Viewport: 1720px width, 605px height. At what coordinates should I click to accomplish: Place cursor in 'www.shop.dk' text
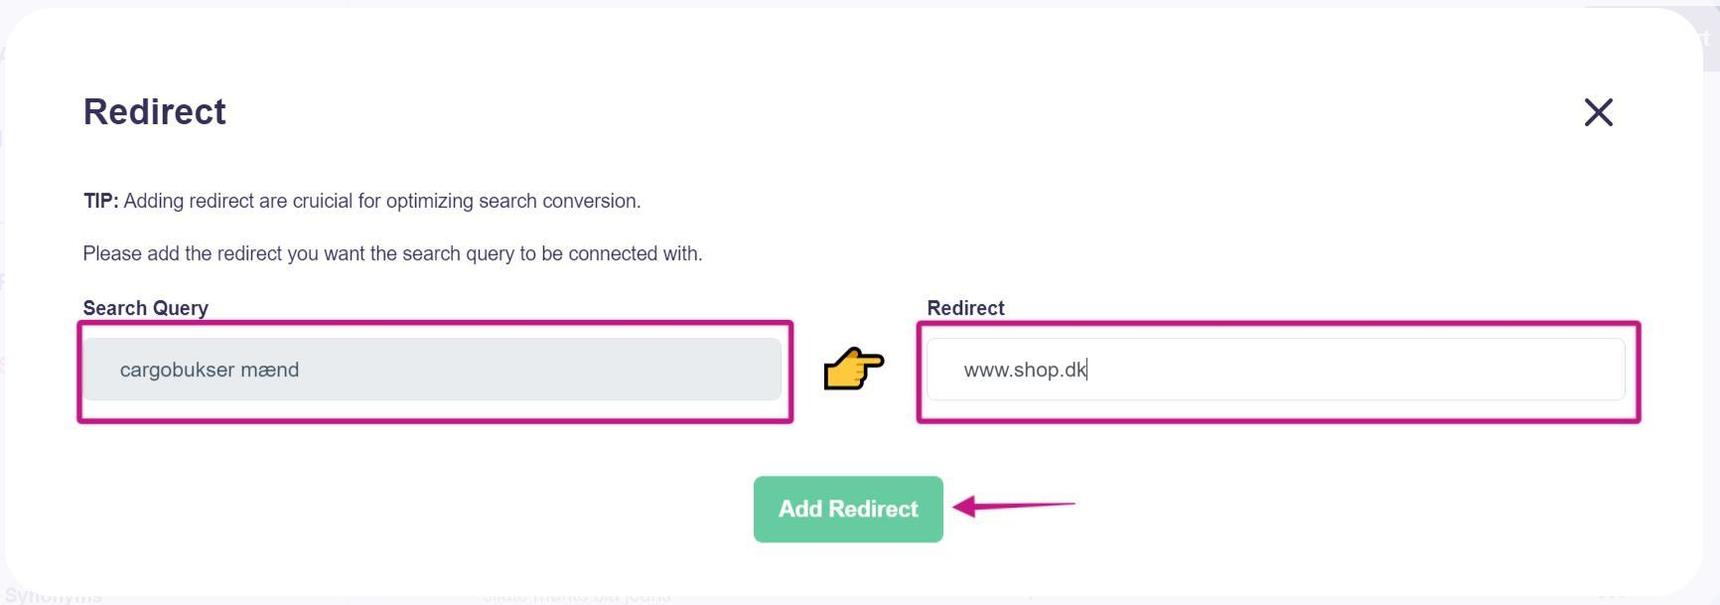point(1024,370)
